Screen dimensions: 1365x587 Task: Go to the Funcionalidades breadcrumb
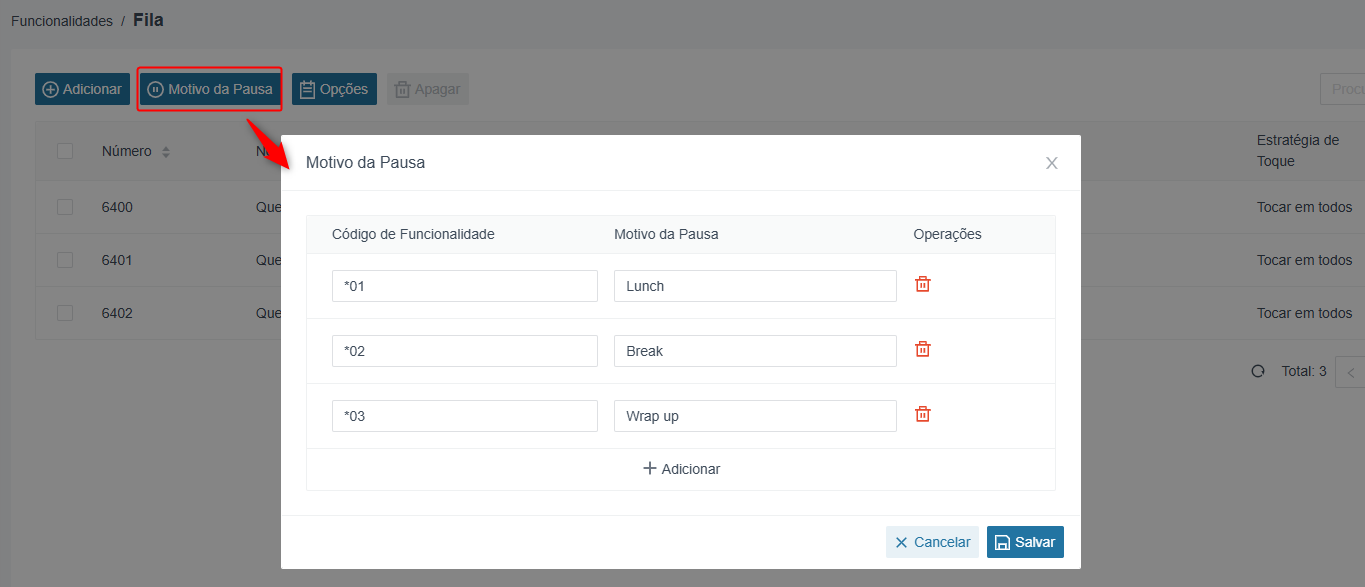62,21
